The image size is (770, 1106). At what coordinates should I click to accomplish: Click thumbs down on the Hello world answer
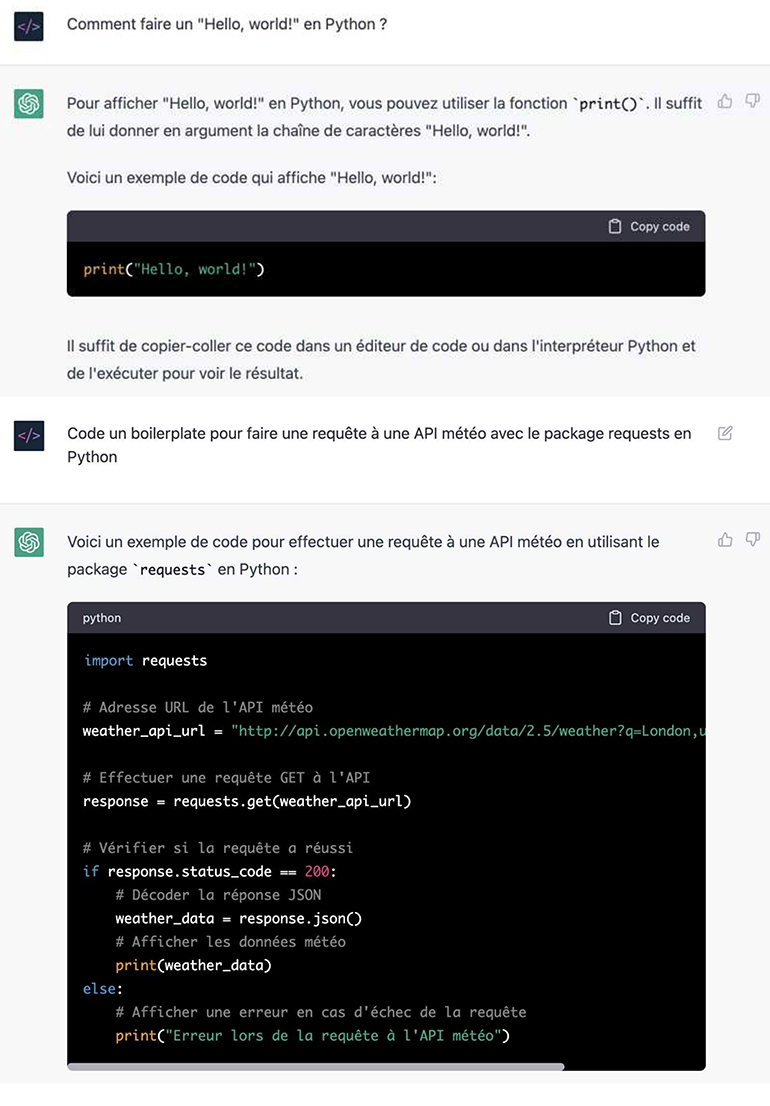coord(753,102)
